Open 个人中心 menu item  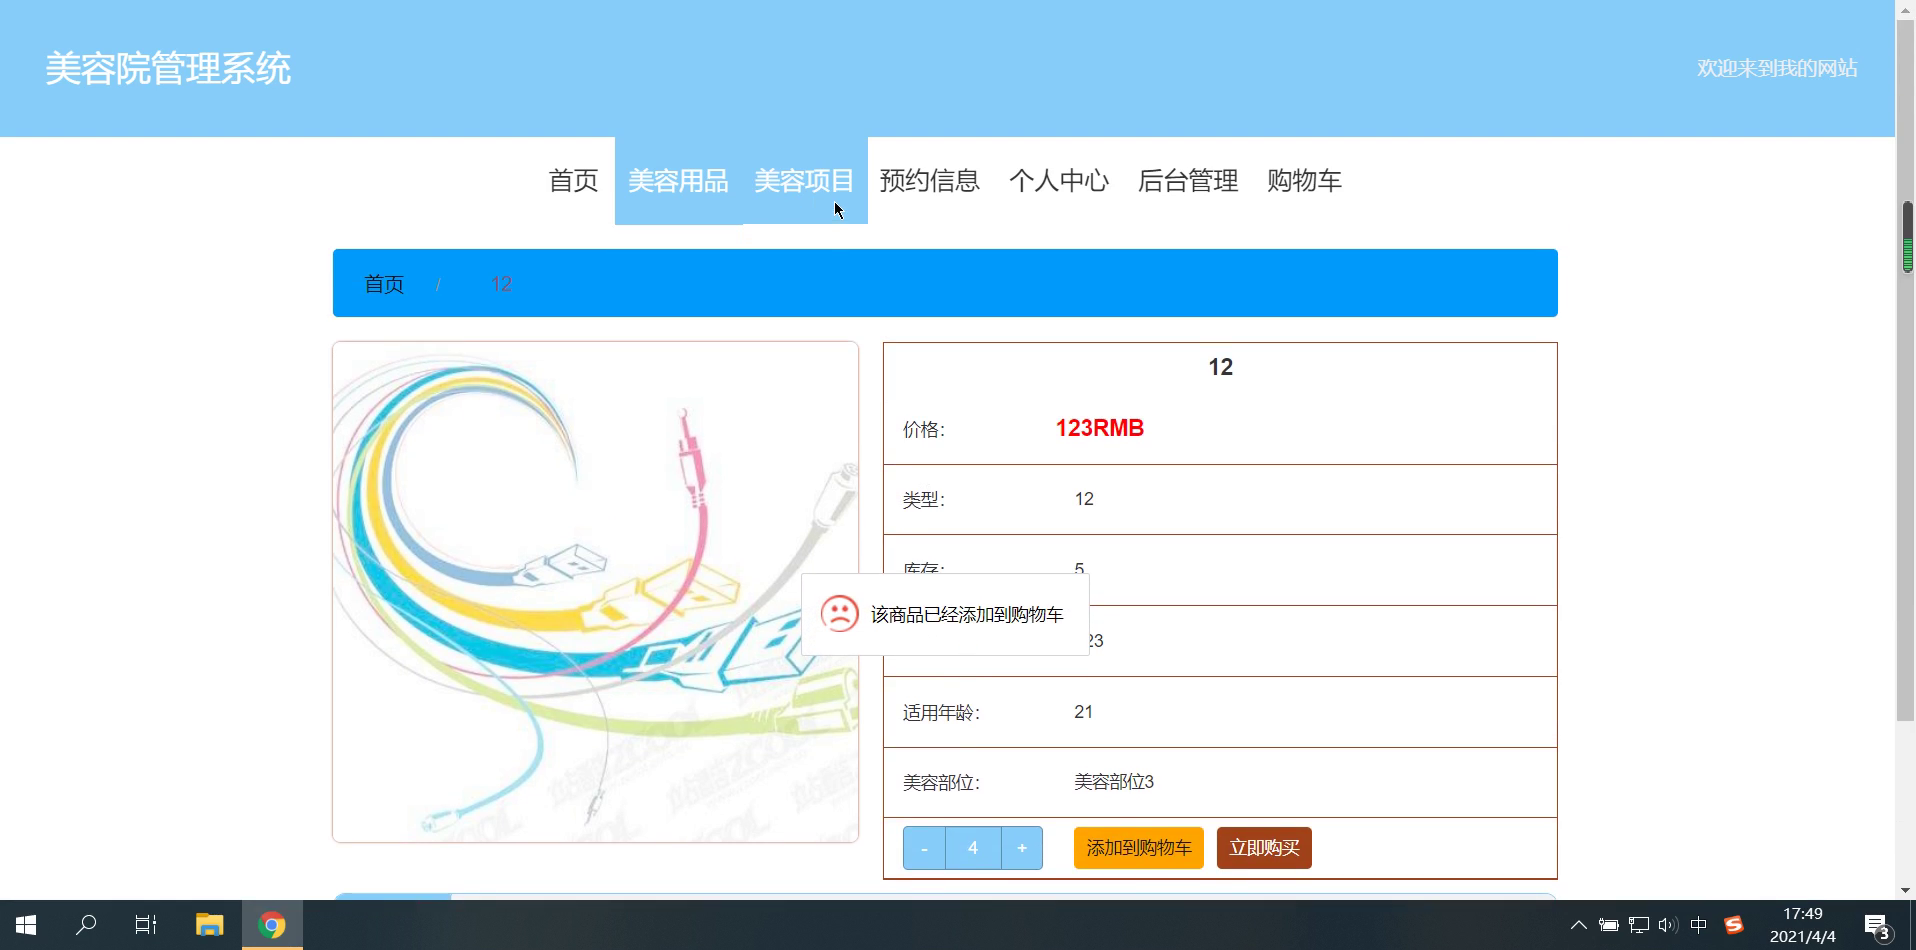(x=1059, y=181)
